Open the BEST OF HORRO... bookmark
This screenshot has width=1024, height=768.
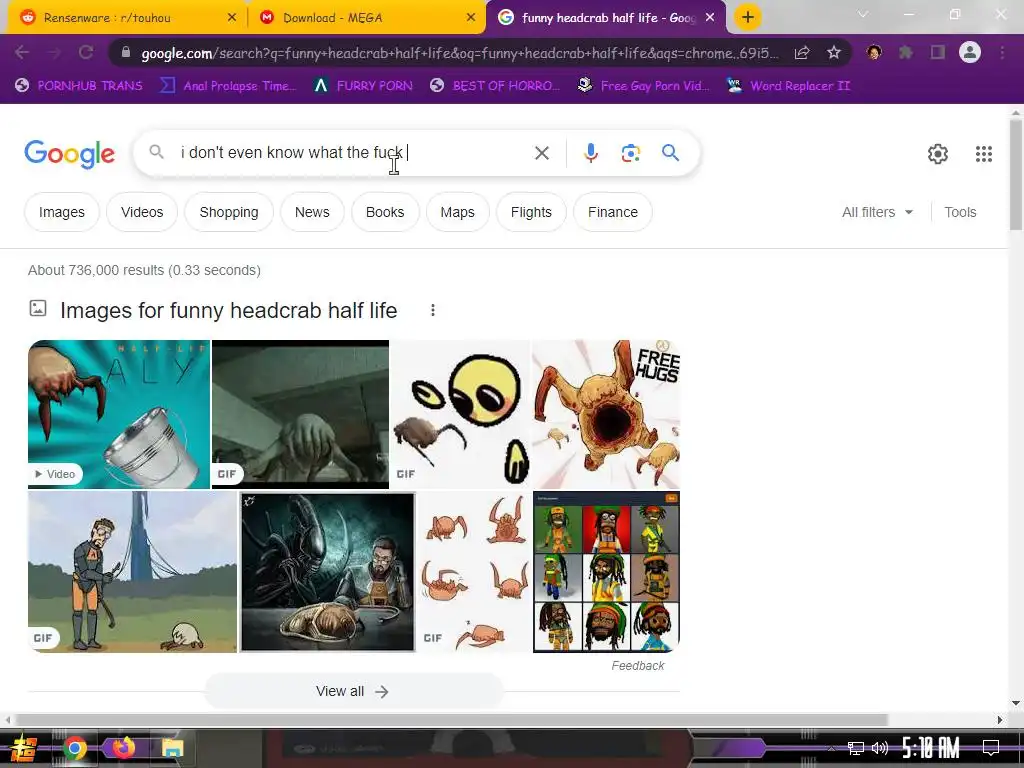[x=495, y=86]
